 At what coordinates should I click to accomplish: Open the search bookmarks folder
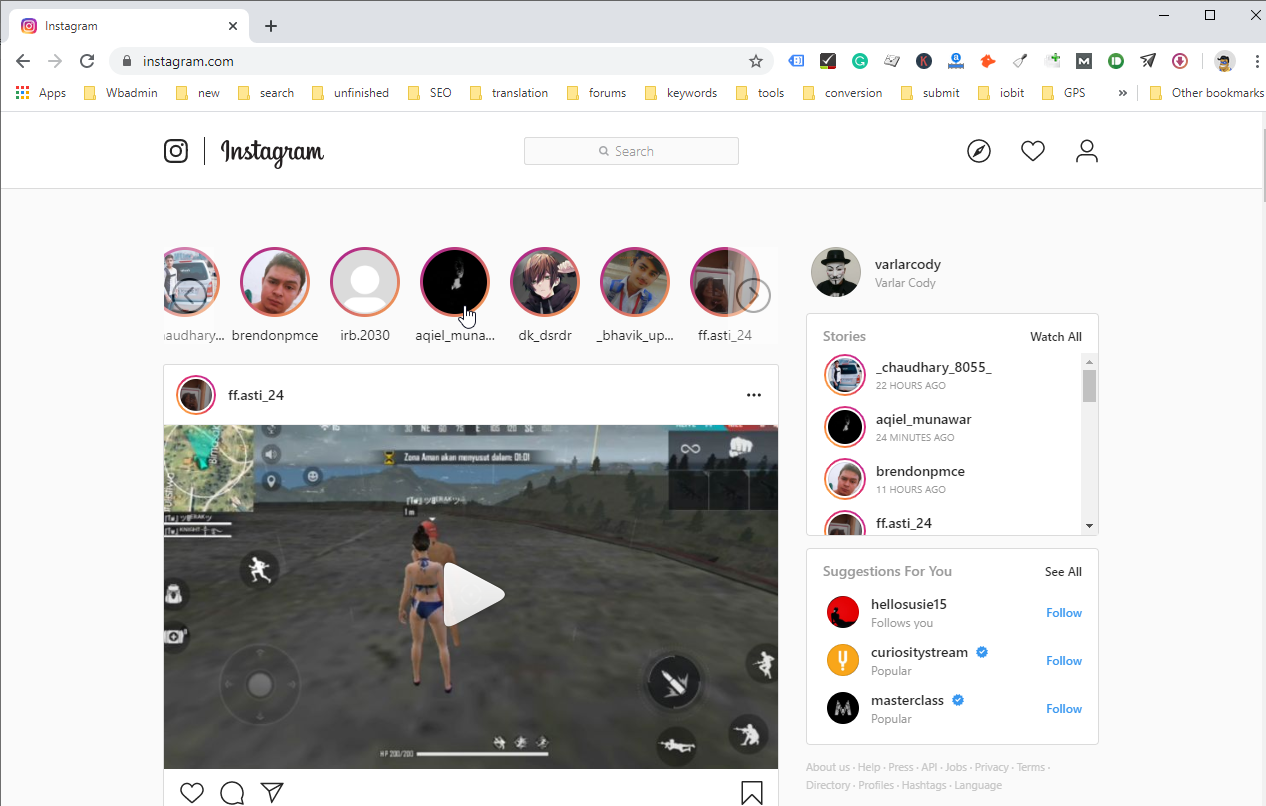(x=266, y=93)
